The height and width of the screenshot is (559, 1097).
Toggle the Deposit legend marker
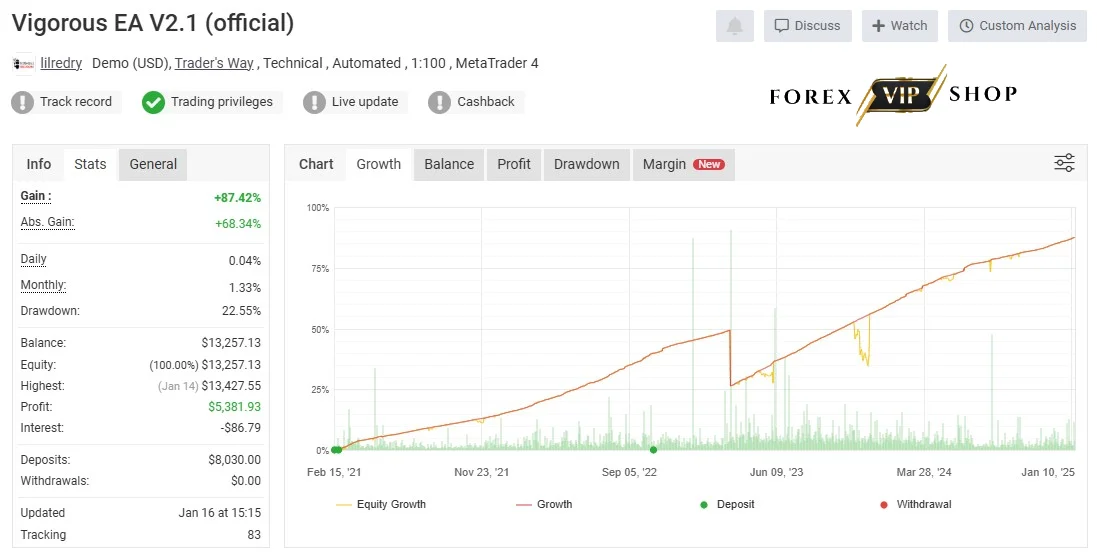click(727, 504)
